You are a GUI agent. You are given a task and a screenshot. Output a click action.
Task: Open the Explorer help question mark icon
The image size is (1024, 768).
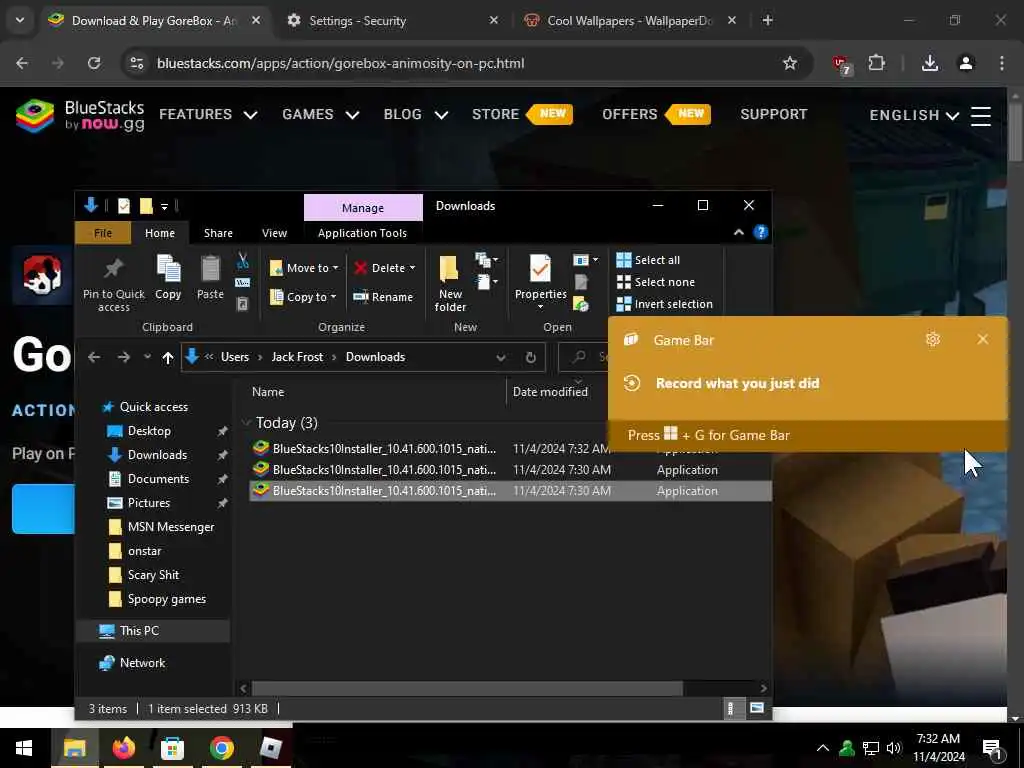(x=761, y=232)
